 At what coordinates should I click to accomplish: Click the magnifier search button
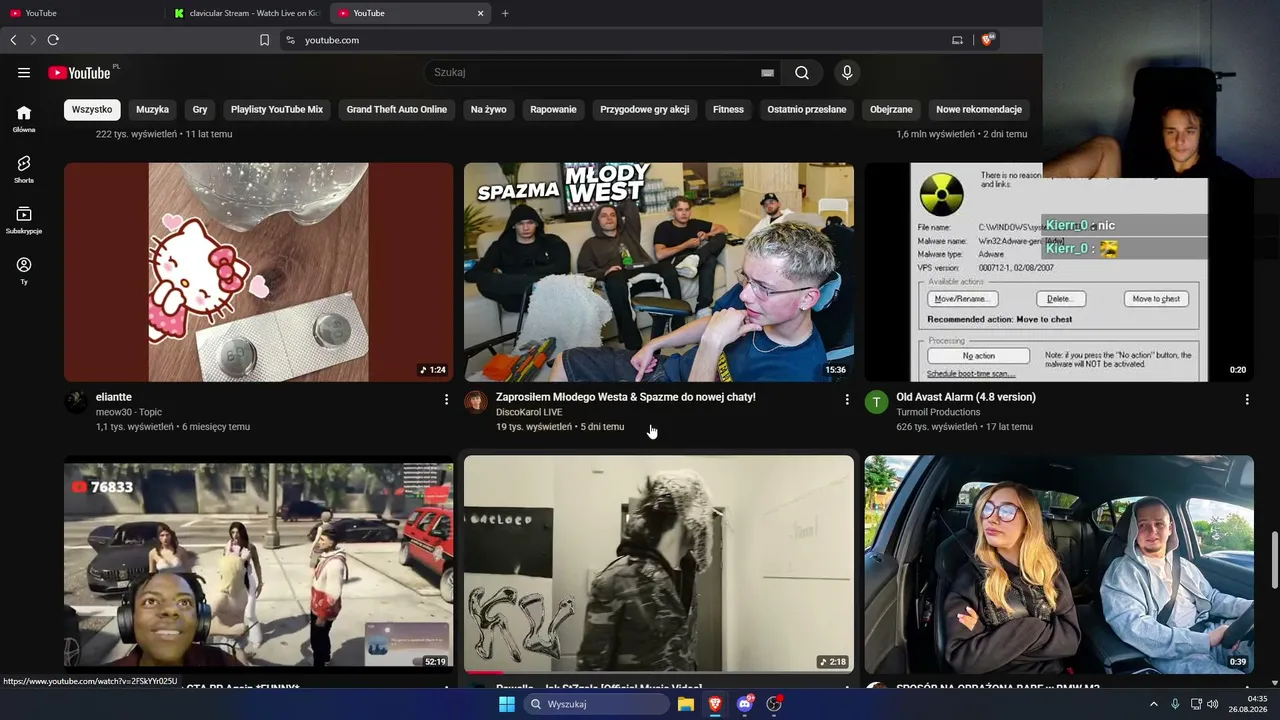802,72
